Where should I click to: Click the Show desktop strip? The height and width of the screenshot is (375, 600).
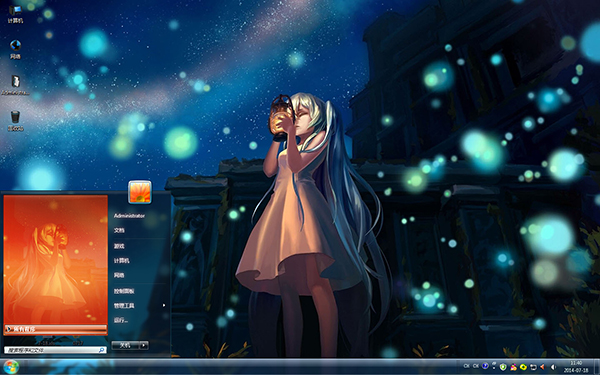pyautogui.click(x=597, y=367)
